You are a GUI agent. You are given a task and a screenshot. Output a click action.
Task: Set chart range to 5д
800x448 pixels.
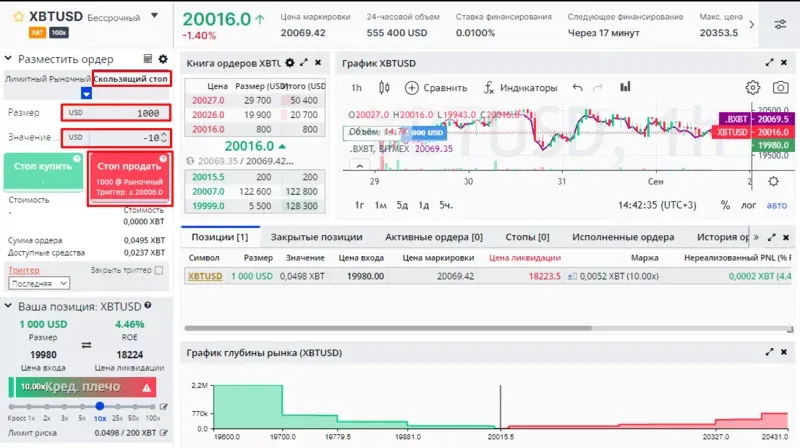[402, 205]
